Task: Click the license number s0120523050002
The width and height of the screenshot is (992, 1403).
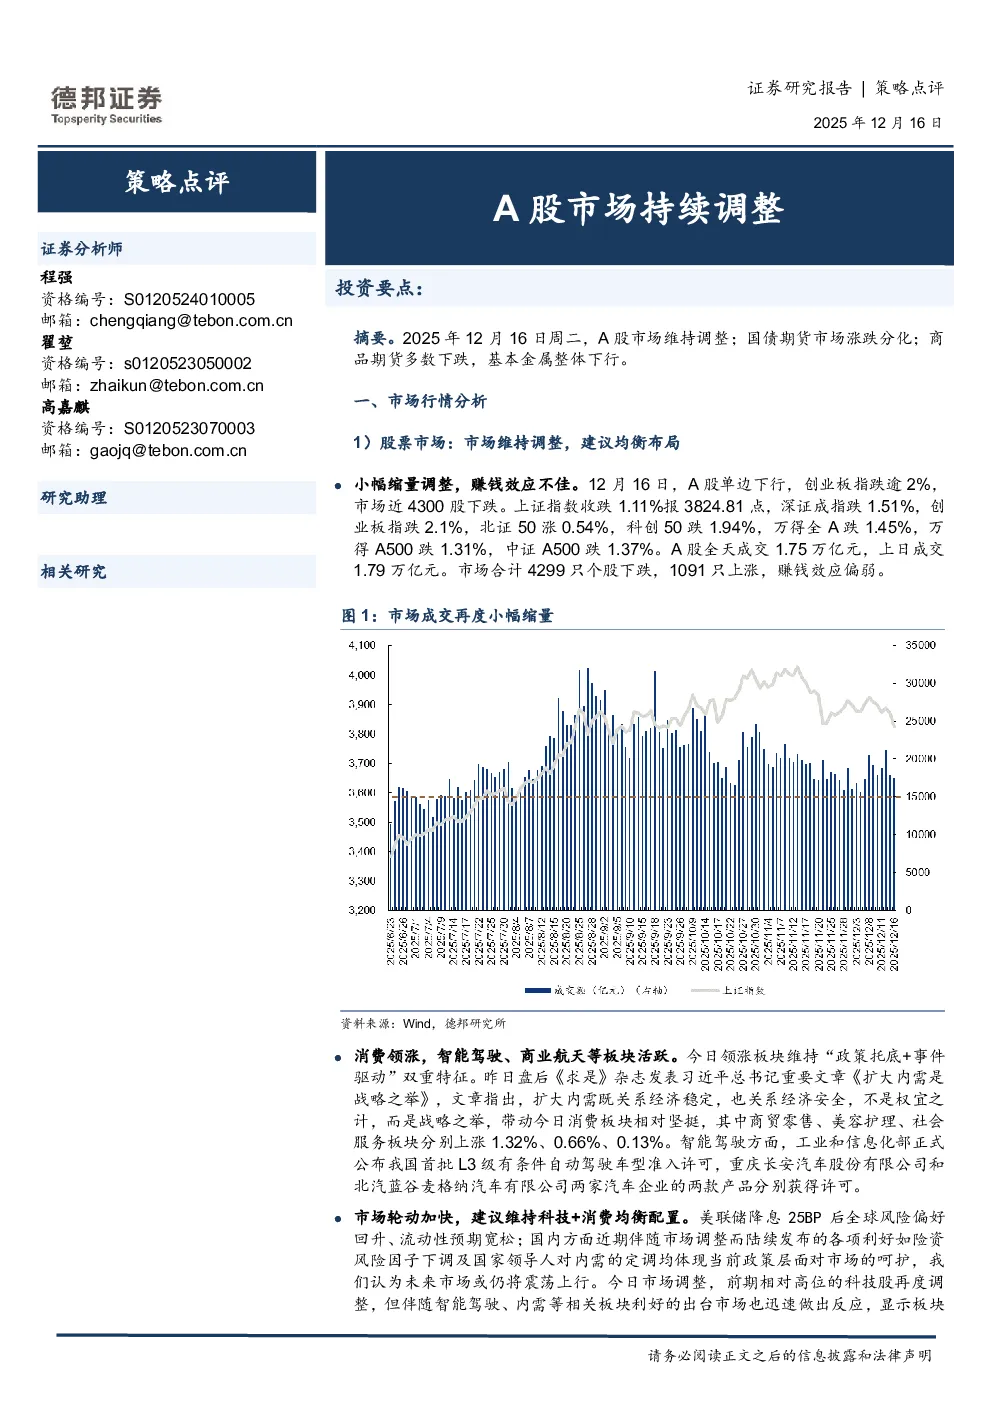Action: [188, 363]
